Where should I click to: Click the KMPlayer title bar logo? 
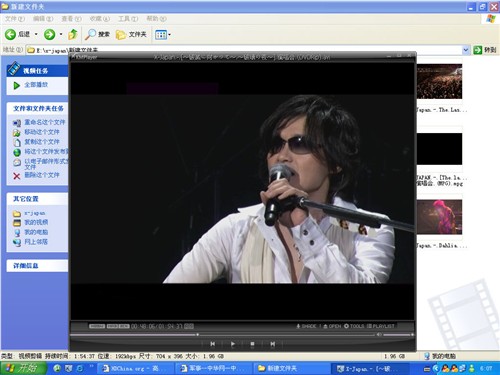pyautogui.click(x=85, y=57)
